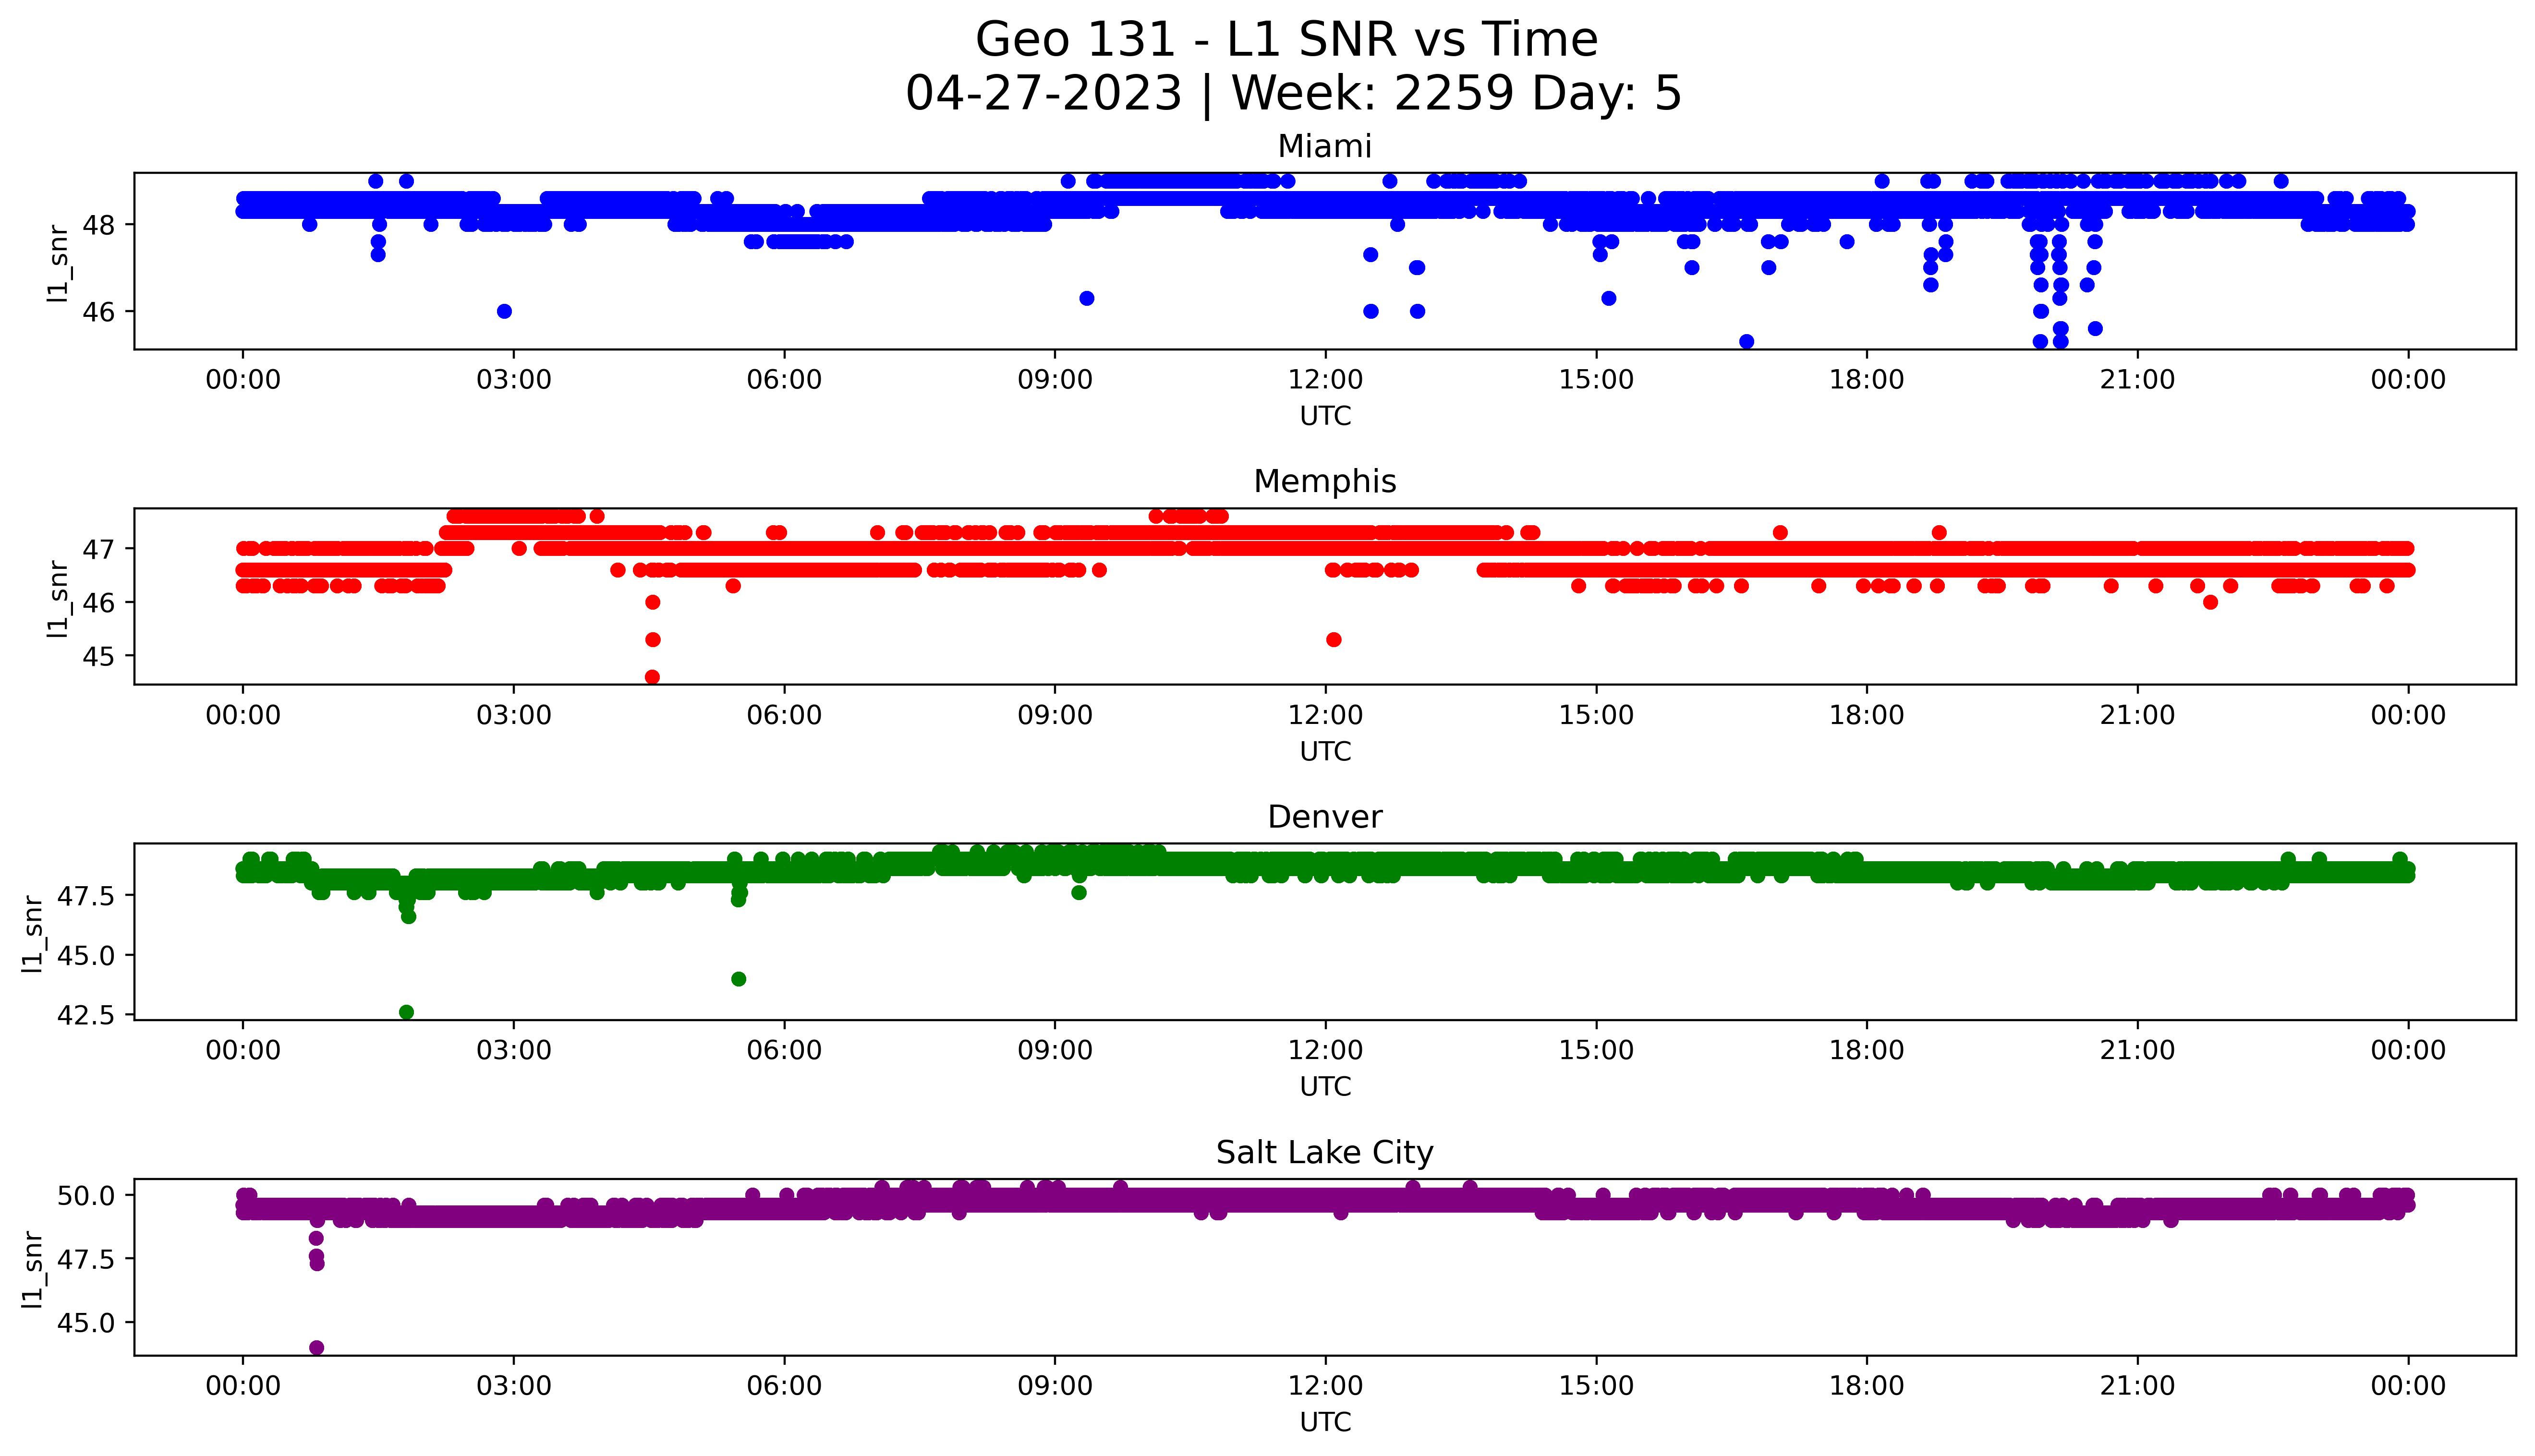
Task: Click the 'Geo 131 - L1 SNR vs Time' title
Action: pos(1286,40)
